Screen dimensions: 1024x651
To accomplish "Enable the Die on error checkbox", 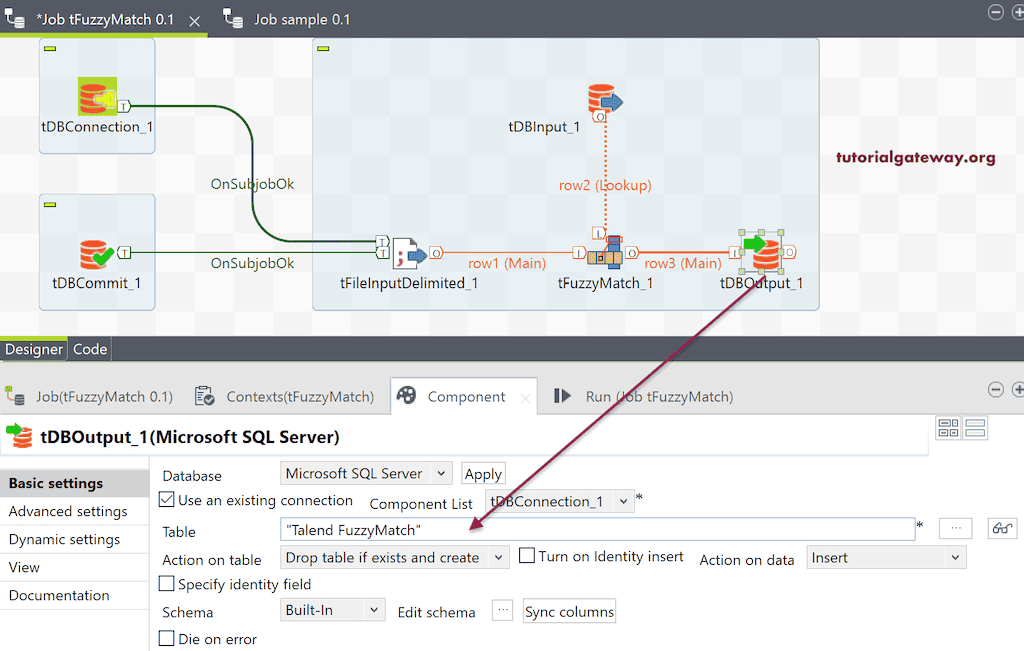I will [167, 639].
